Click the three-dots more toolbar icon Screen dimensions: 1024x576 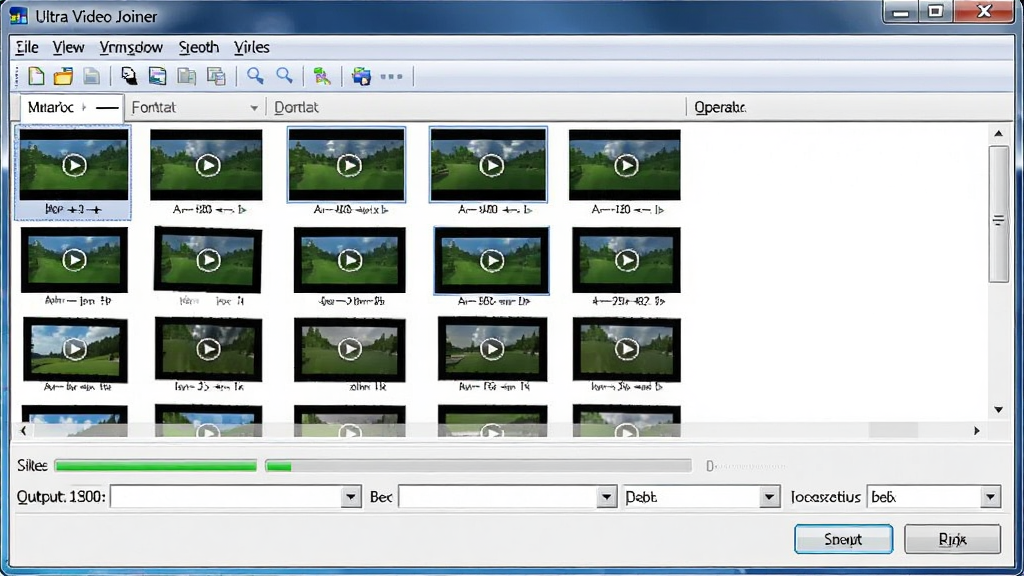tap(391, 76)
